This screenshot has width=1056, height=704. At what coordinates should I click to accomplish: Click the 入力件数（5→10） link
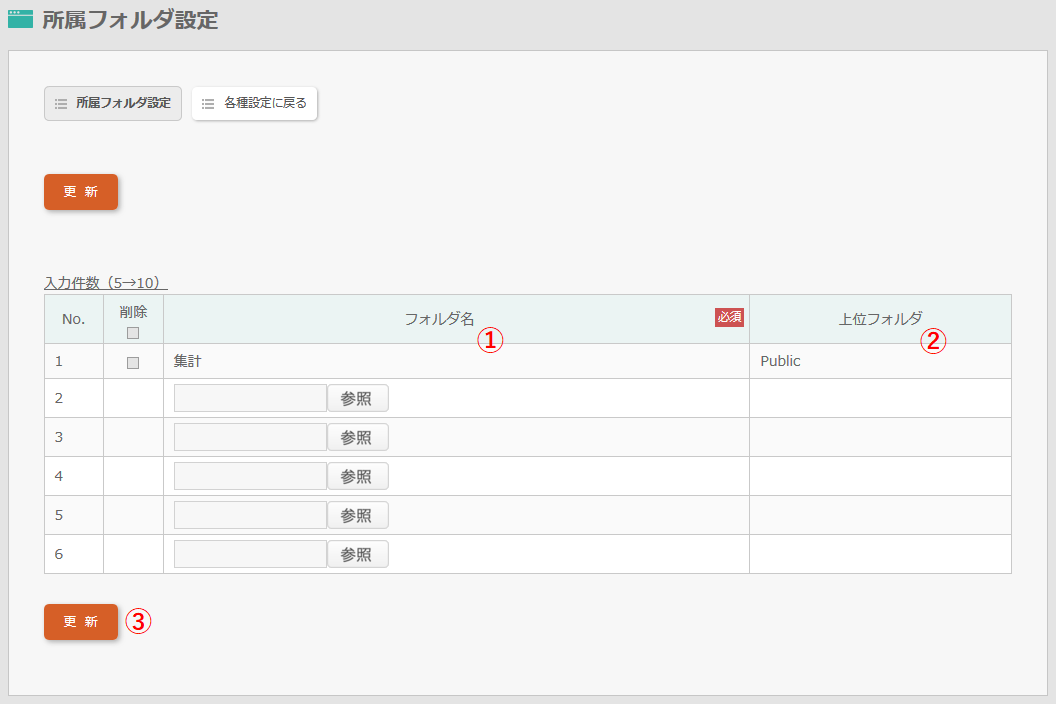pos(105,283)
